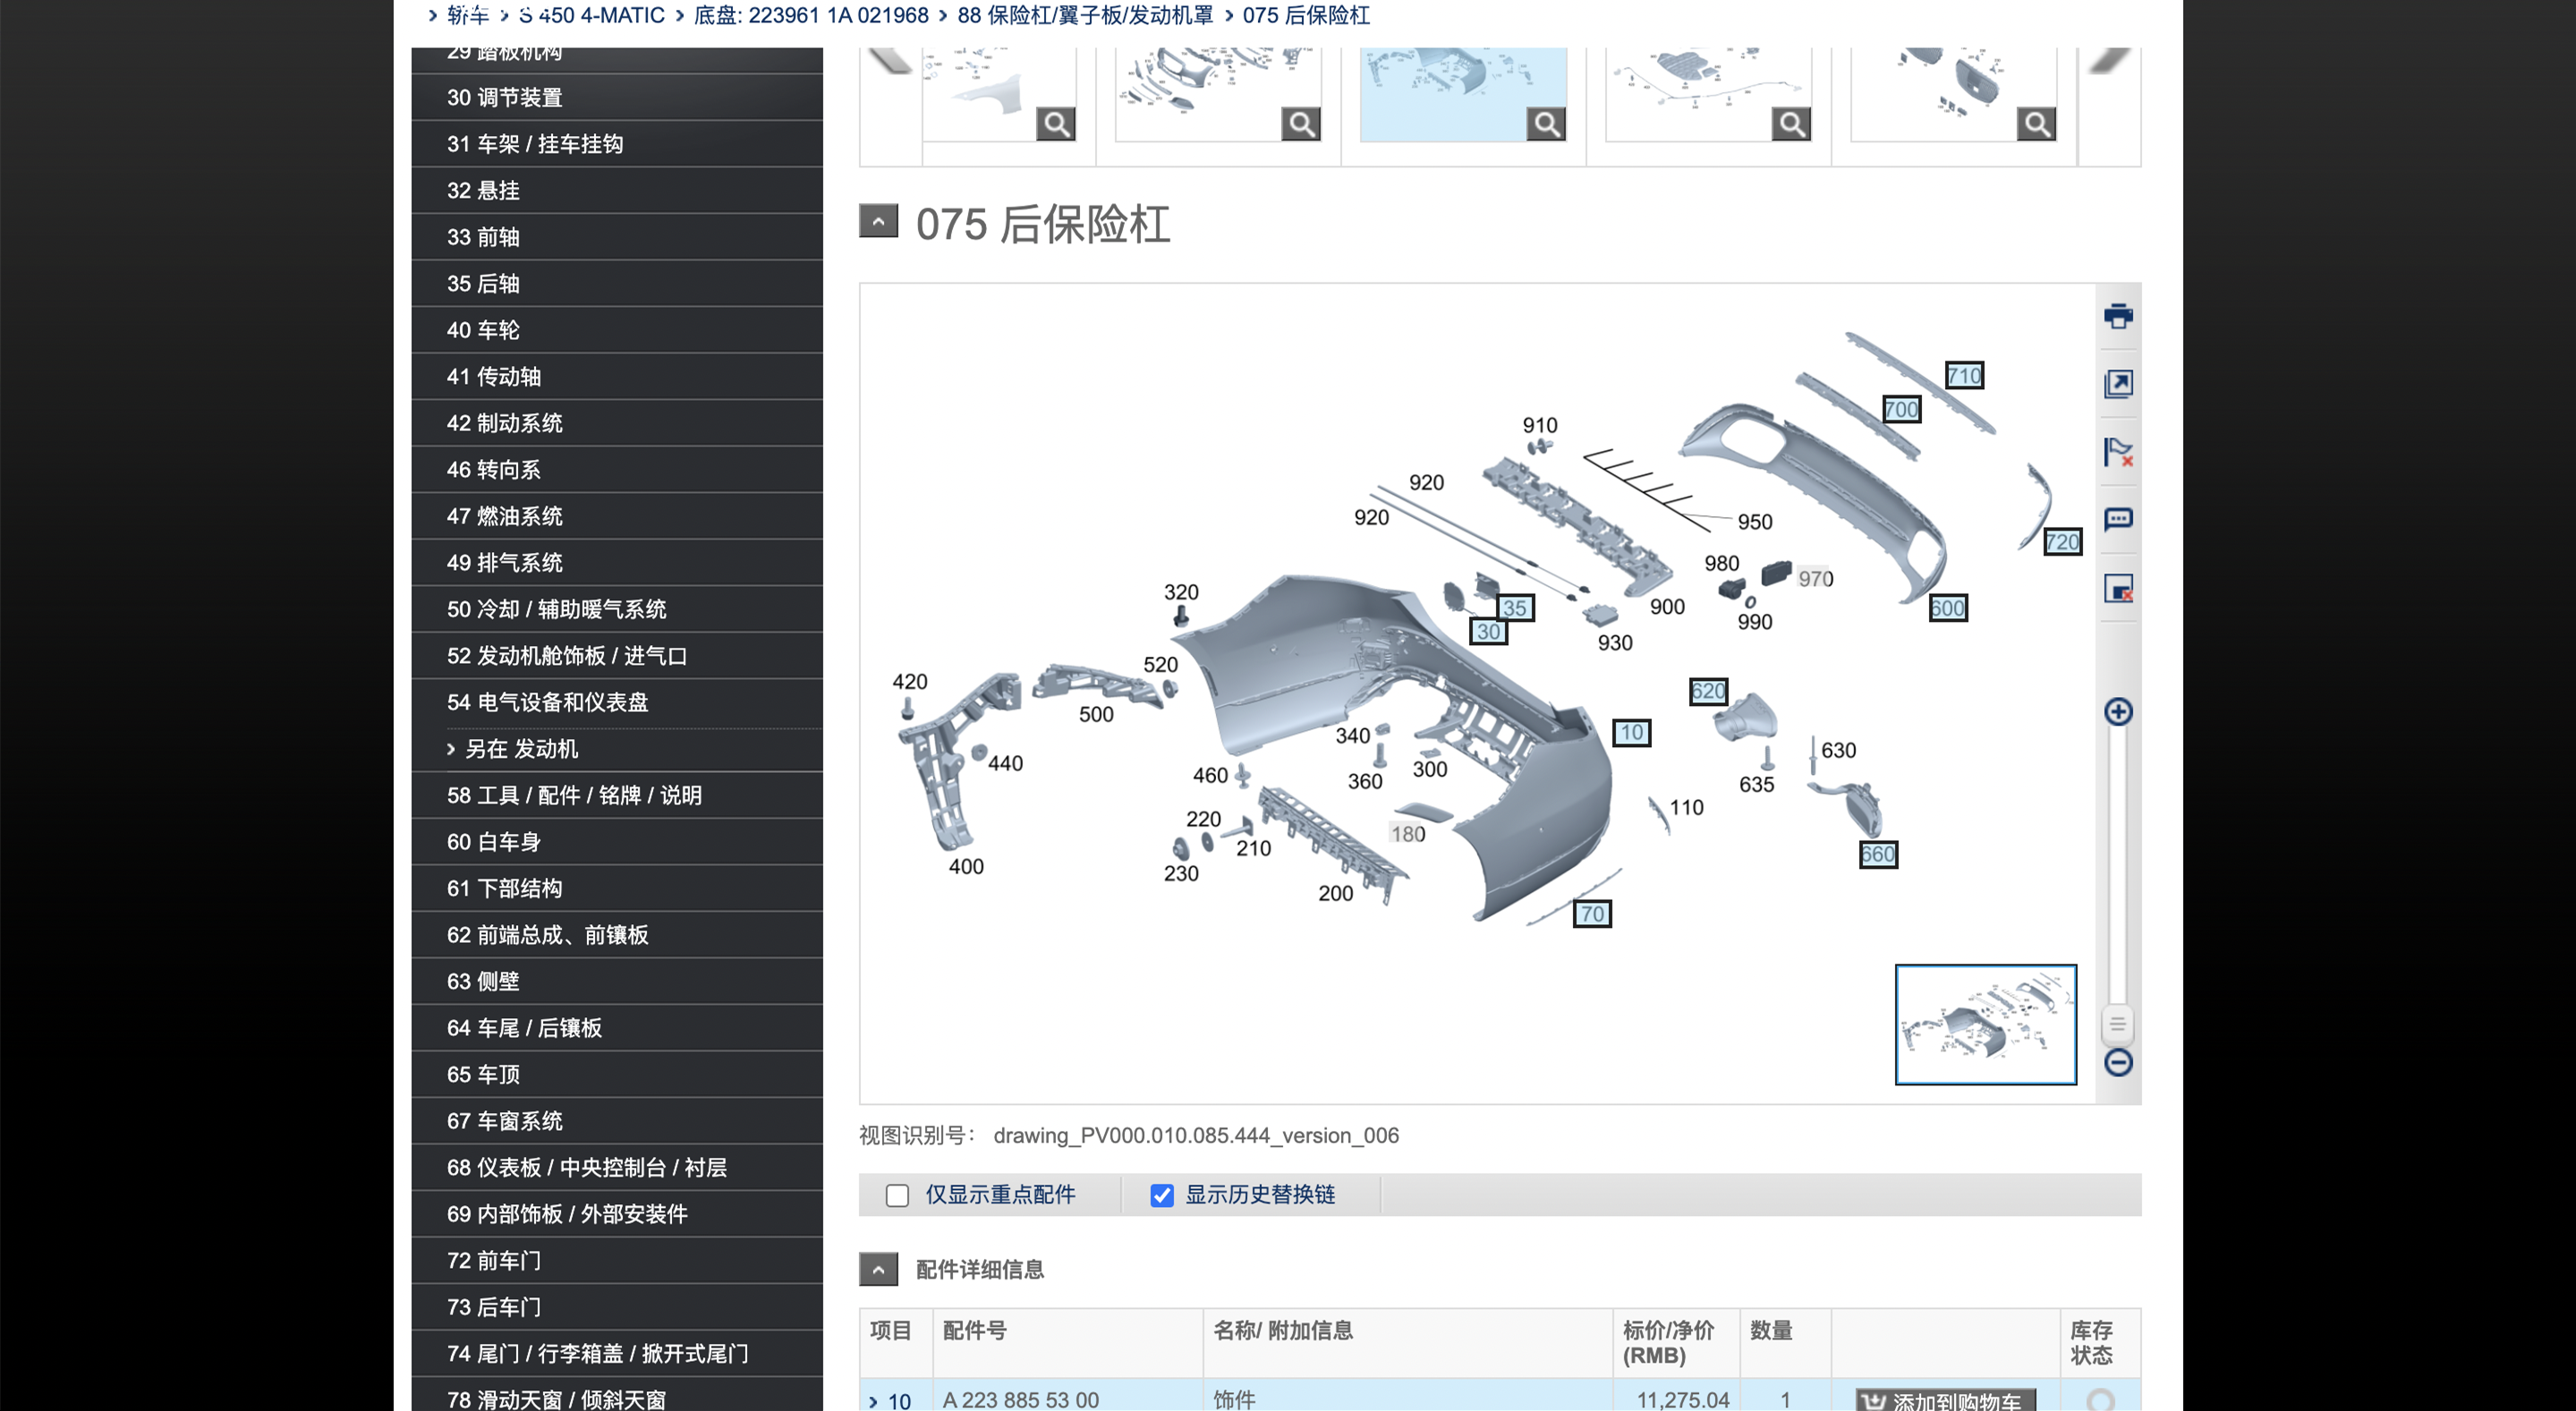The width and height of the screenshot is (2576, 1411).
Task: Select callout 910 label in drawing
Action: click(x=1540, y=425)
